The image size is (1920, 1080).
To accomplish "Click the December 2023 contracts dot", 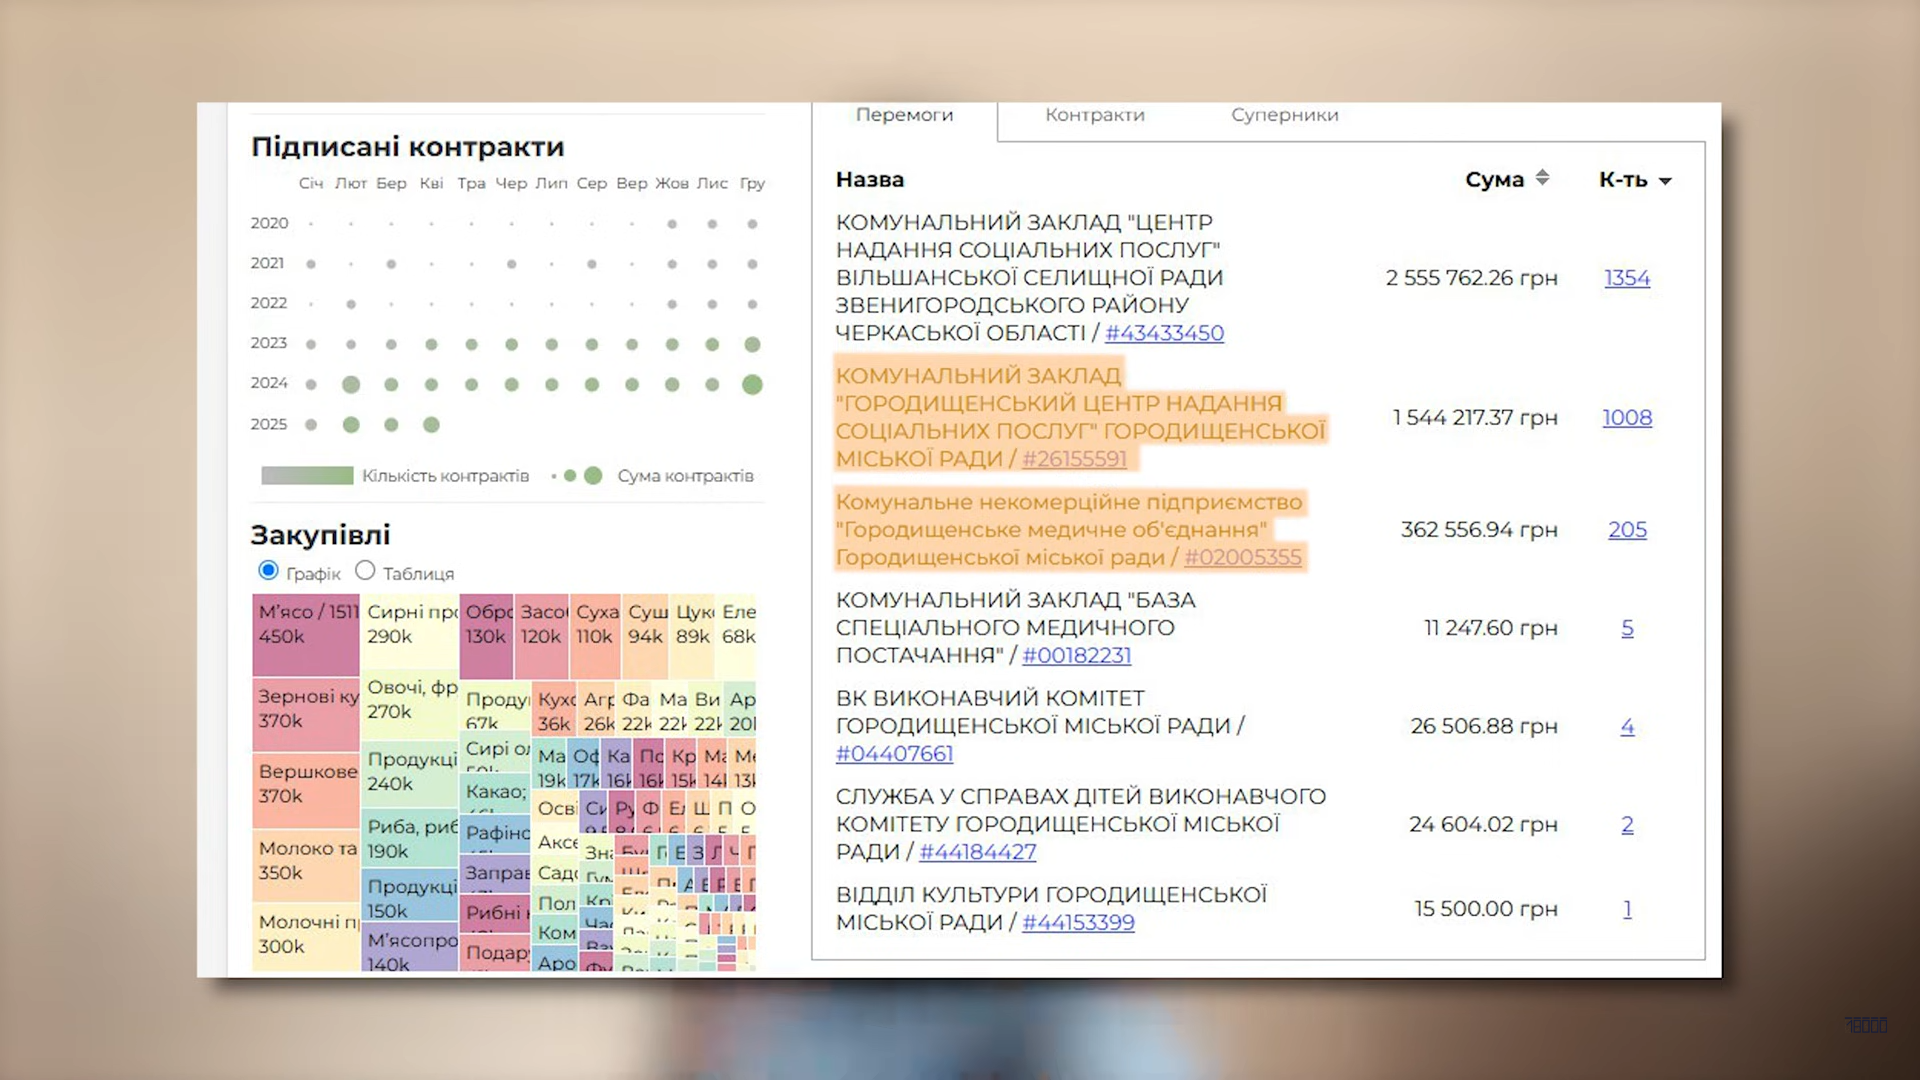I will 752,345.
